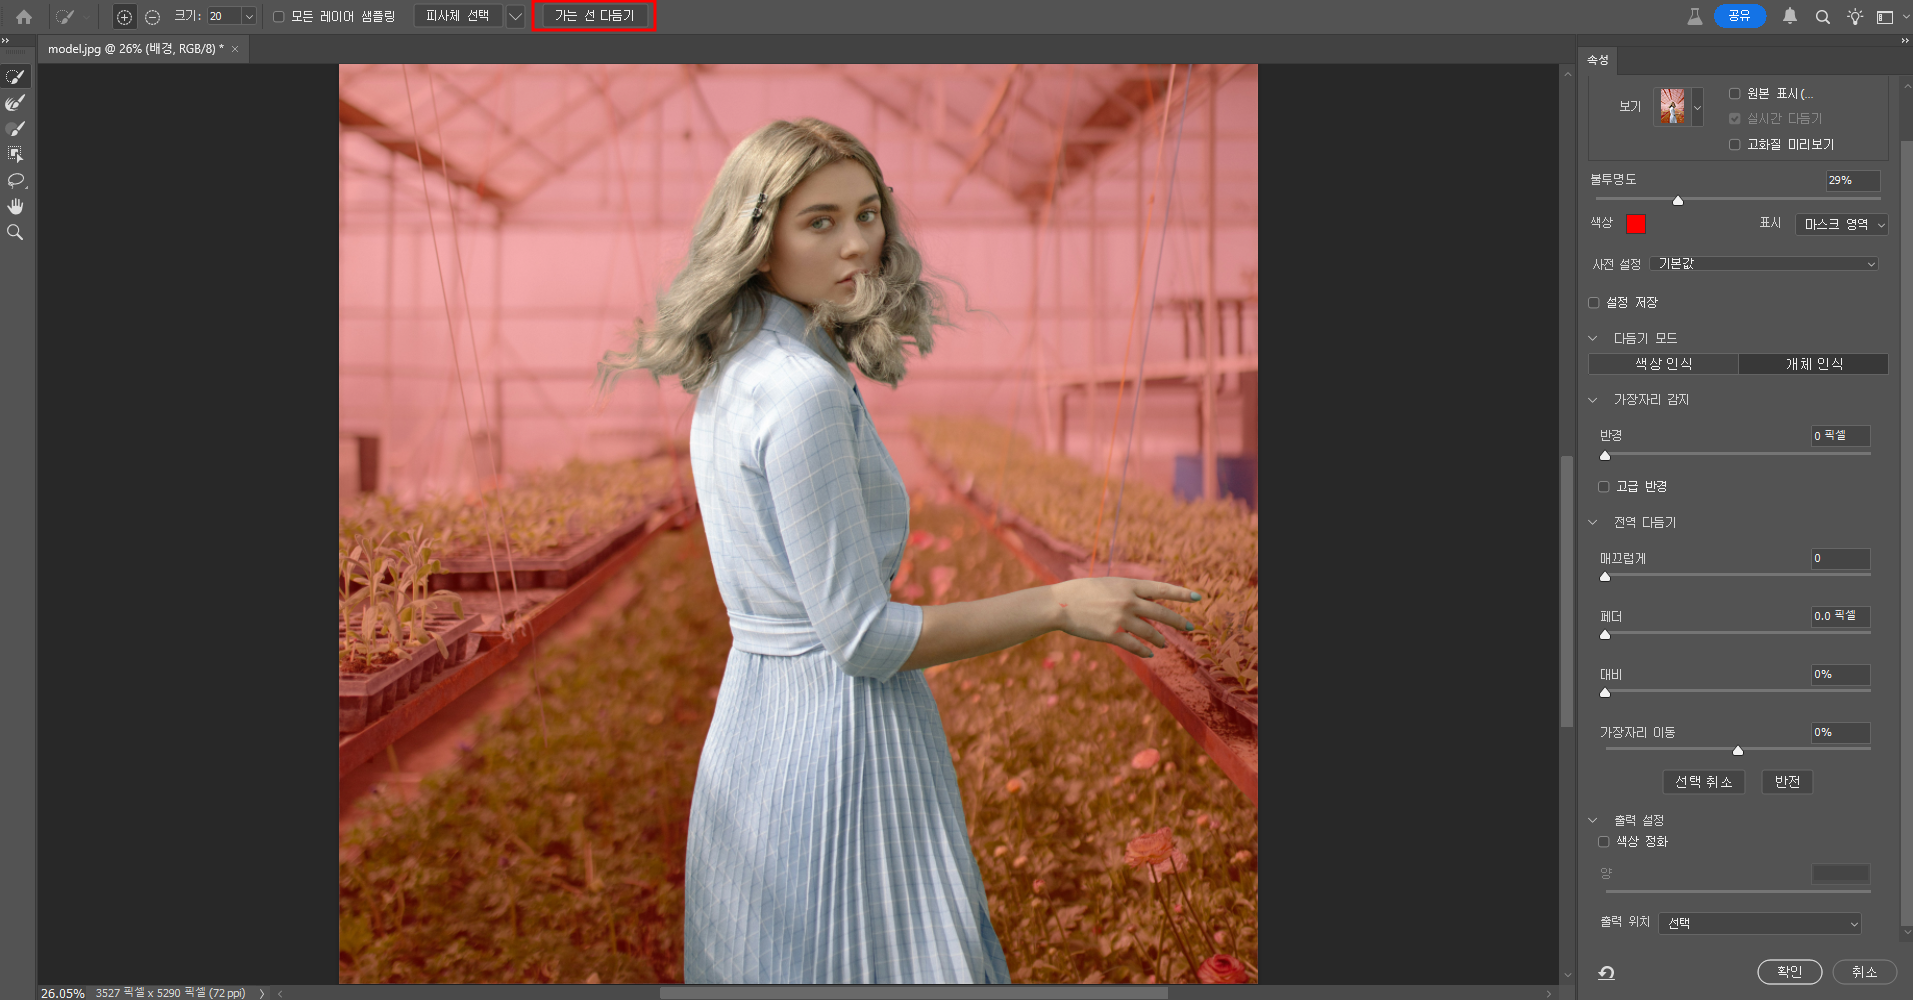Open the Discover lightbulb icon
Screen dimensions: 1913x1000
(x=1855, y=16)
